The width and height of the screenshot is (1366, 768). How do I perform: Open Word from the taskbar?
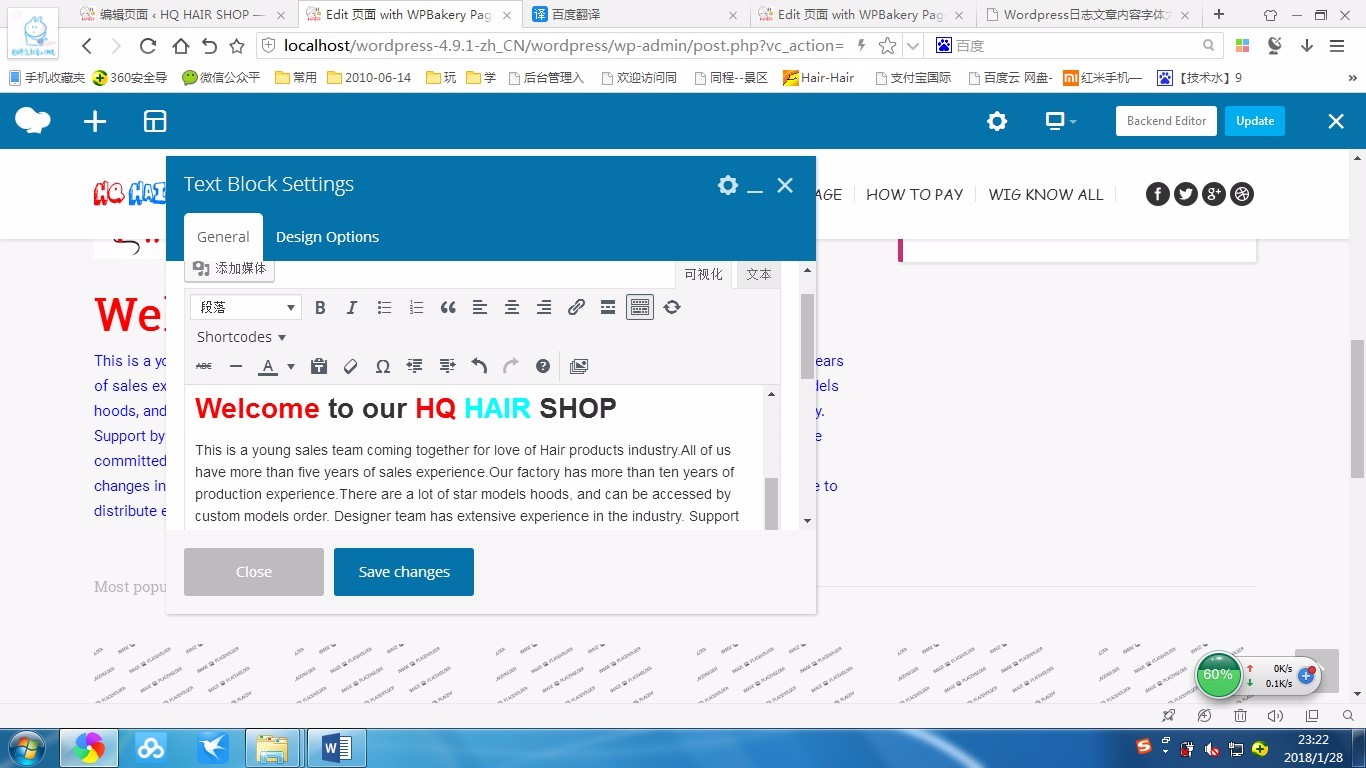pyautogui.click(x=337, y=748)
